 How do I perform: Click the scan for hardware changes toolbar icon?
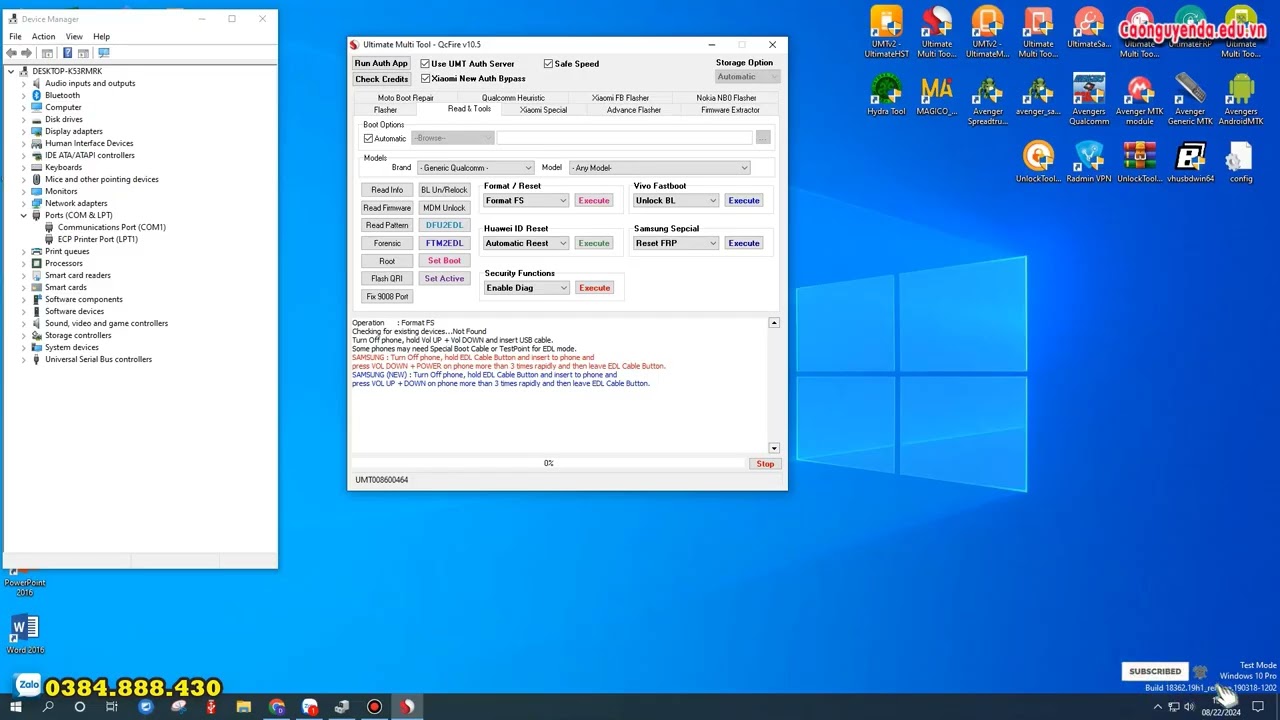(x=103, y=53)
